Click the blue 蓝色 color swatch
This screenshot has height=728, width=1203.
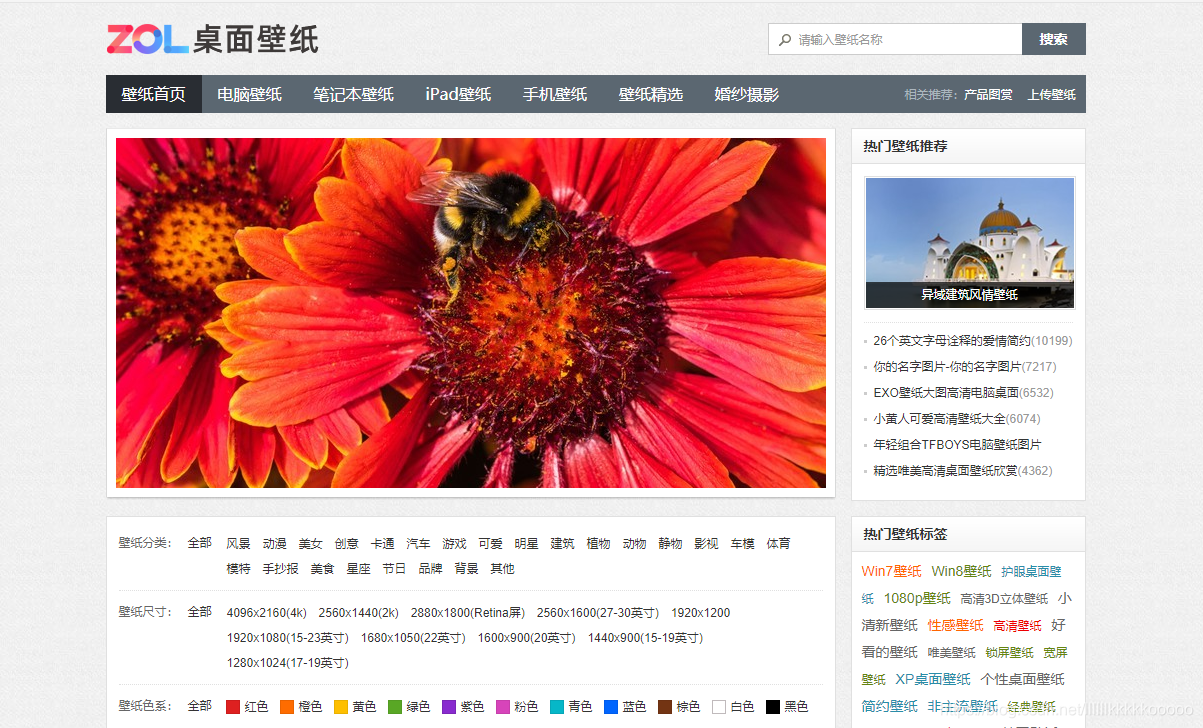click(x=621, y=706)
